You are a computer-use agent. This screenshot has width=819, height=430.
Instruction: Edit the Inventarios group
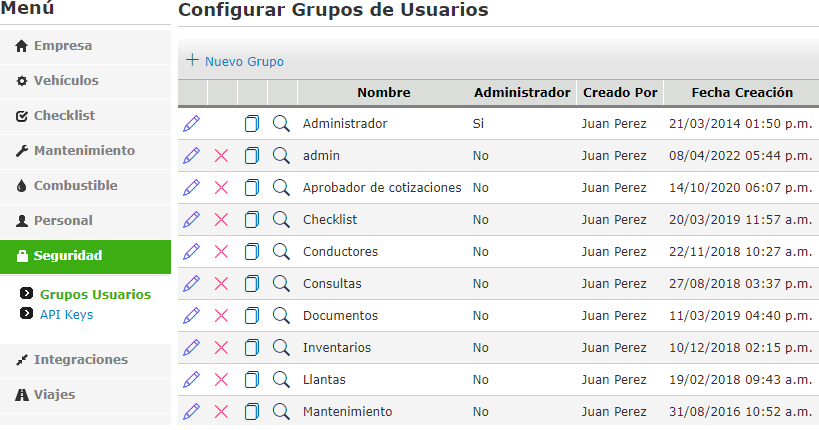(192, 347)
